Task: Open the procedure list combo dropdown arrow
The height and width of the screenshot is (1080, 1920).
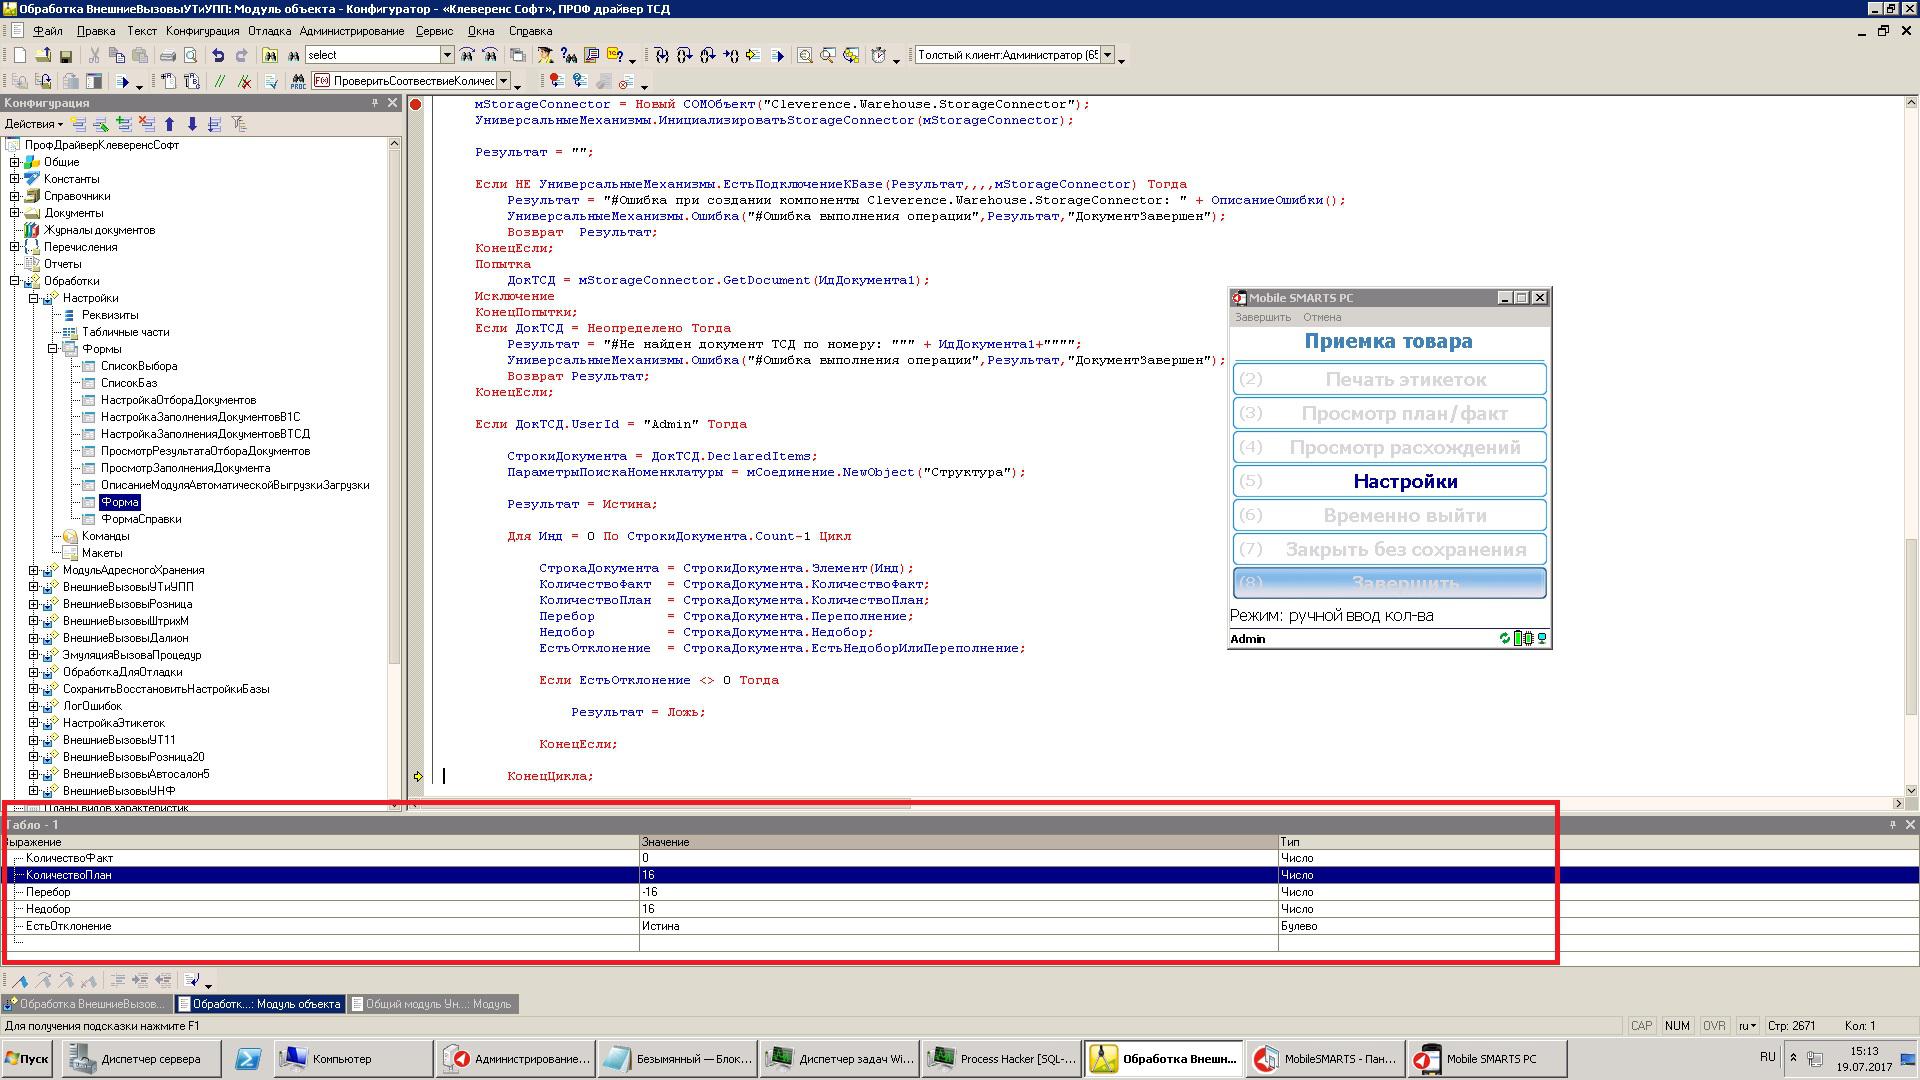Action: 503,81
